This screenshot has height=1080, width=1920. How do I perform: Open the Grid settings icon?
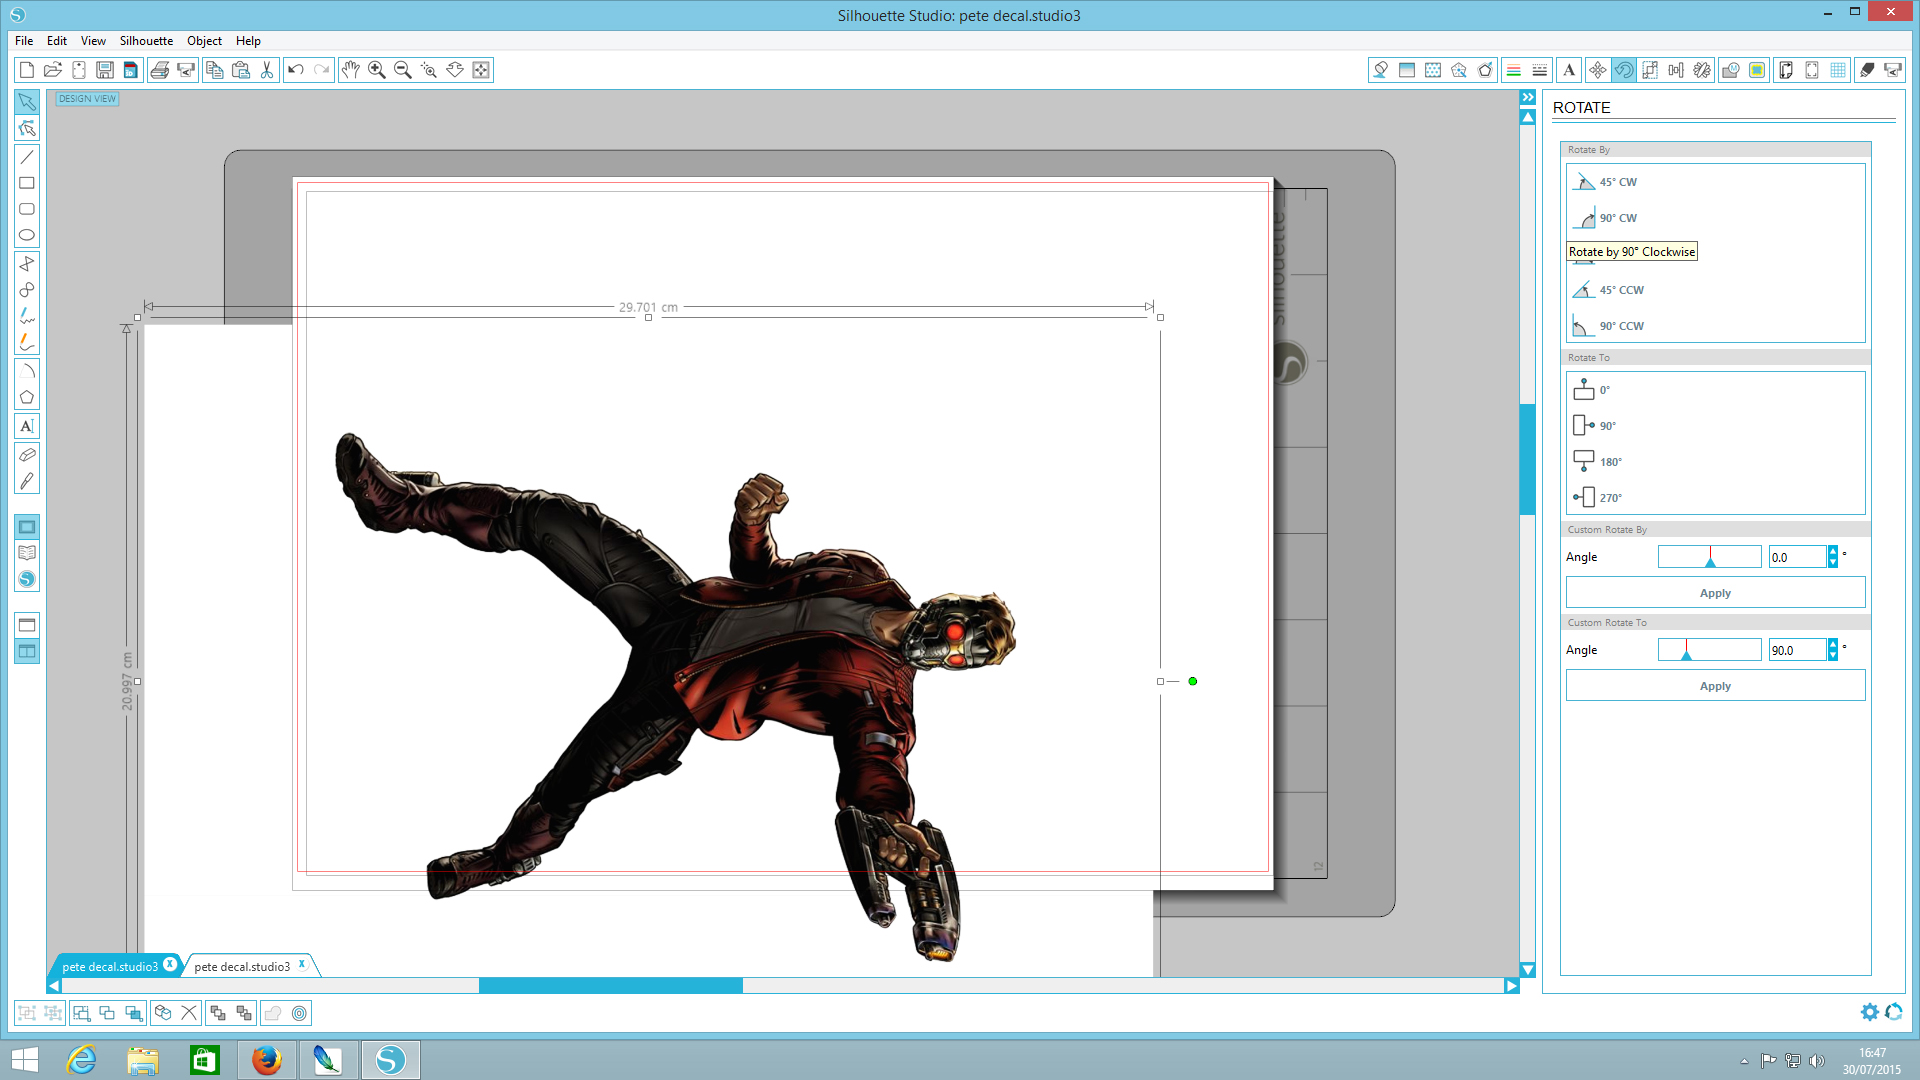pos(1838,70)
